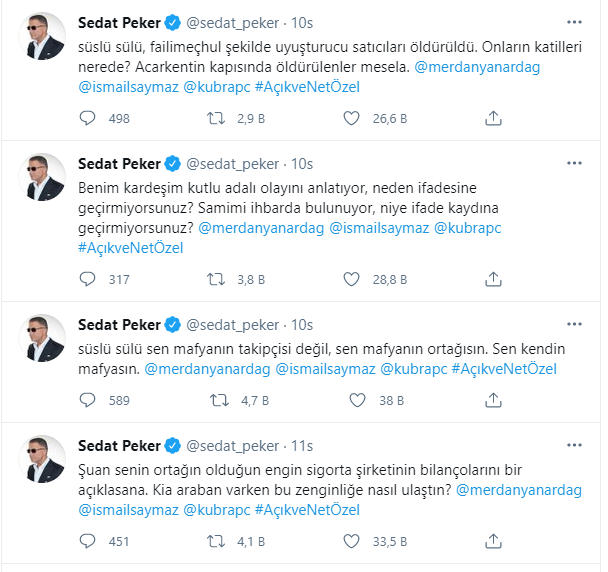
Task: Share the tweet about Acarkent killings
Action: click(493, 118)
